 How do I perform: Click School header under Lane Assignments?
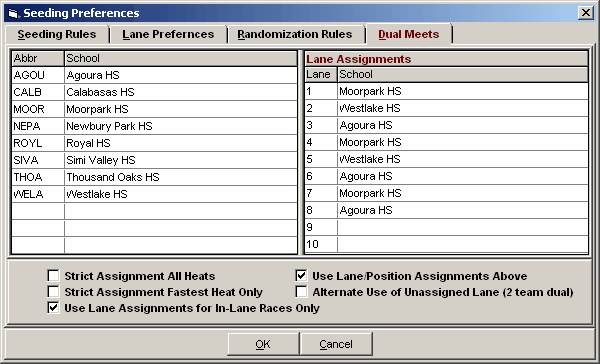click(x=463, y=74)
